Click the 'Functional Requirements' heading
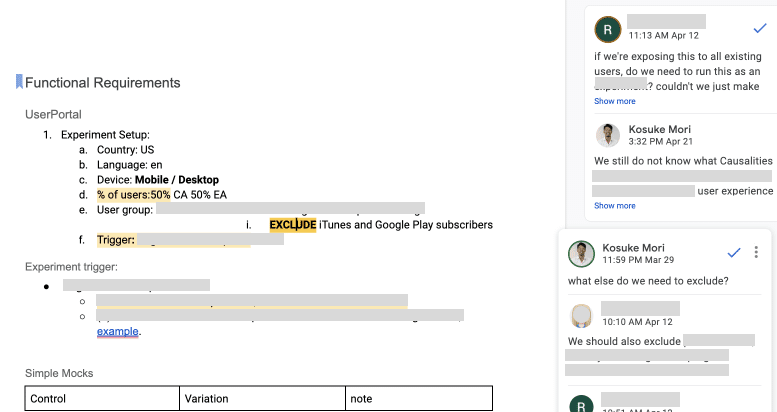 click(x=103, y=83)
